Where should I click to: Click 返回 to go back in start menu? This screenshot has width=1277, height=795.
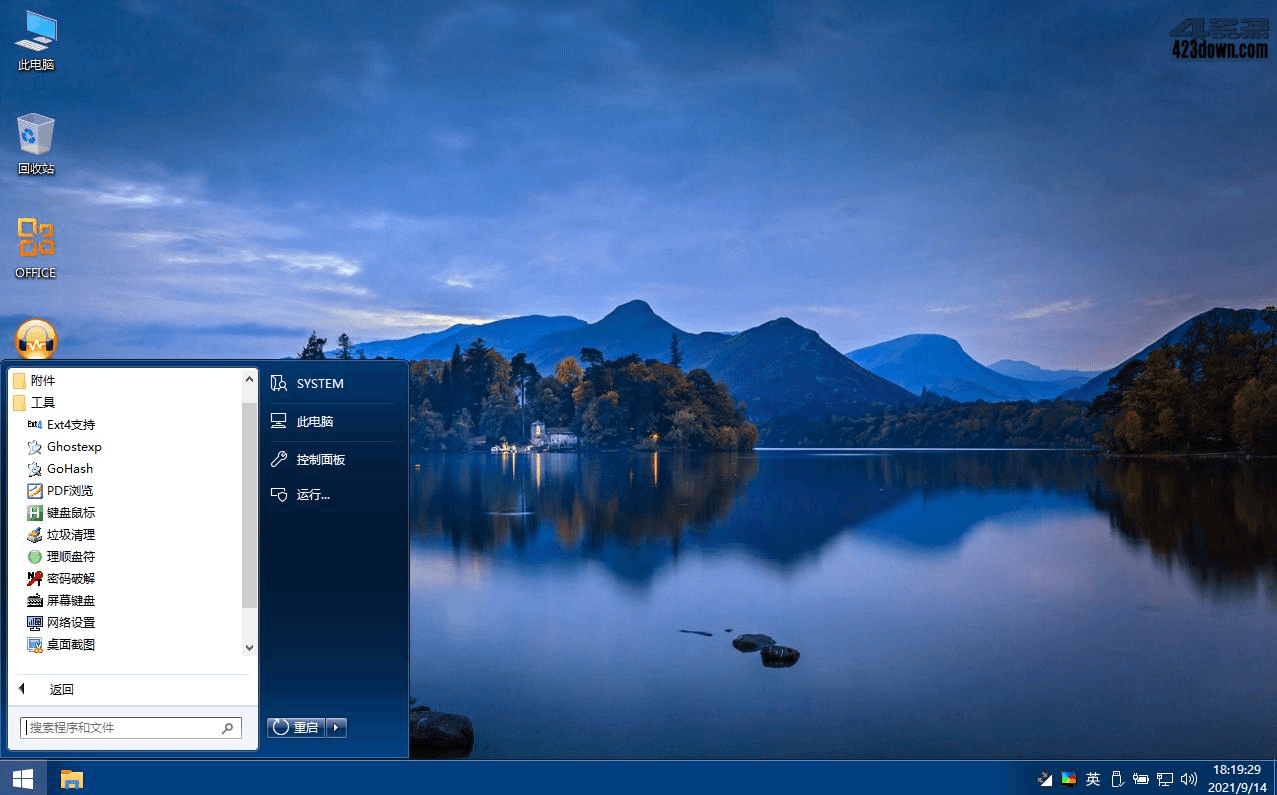(61, 690)
